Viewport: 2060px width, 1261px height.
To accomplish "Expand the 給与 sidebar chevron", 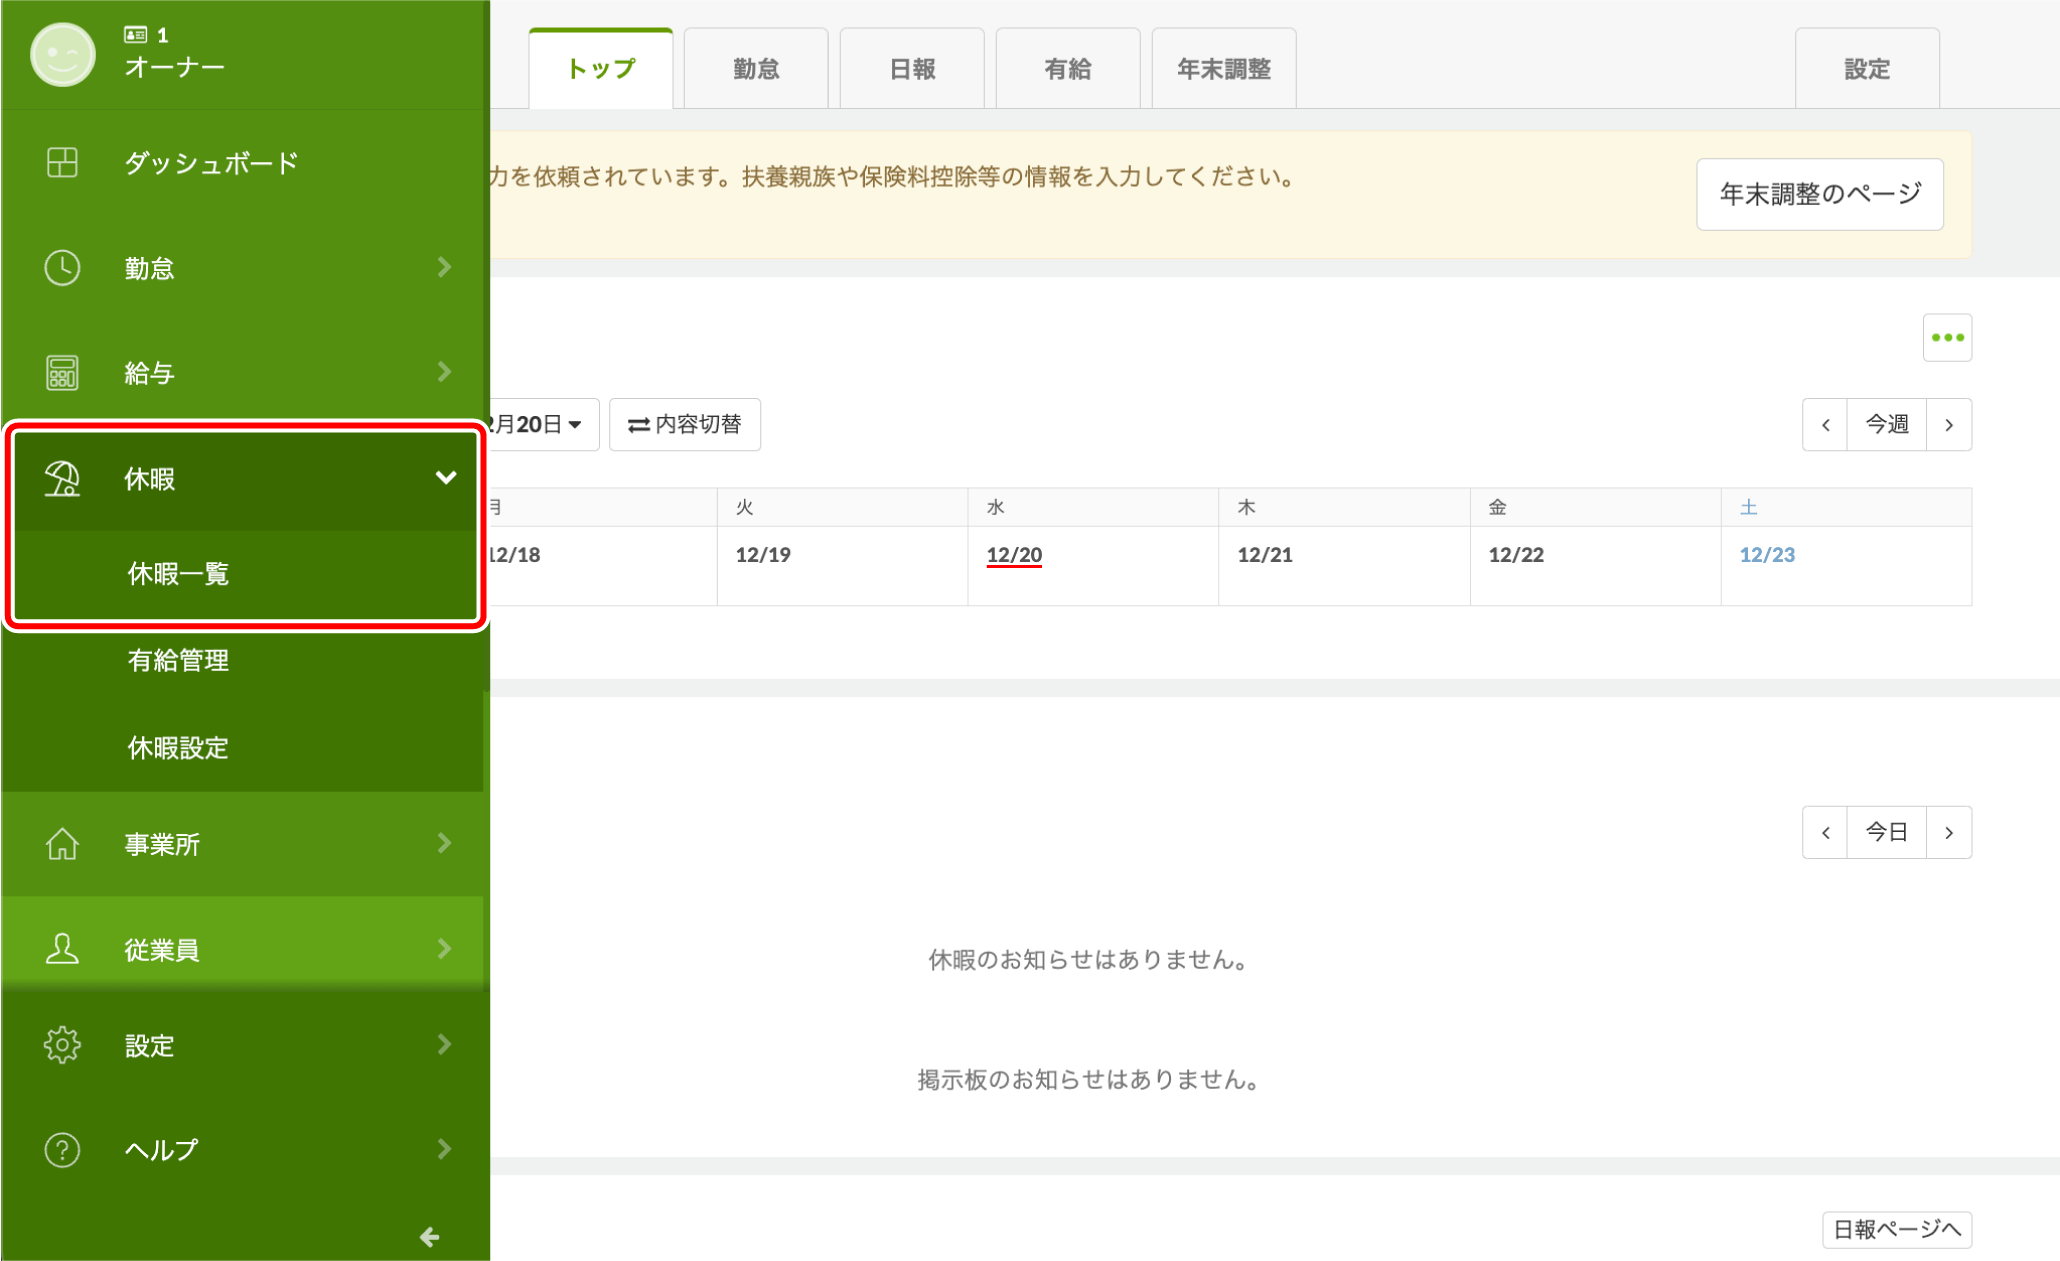I will pyautogui.click(x=445, y=372).
